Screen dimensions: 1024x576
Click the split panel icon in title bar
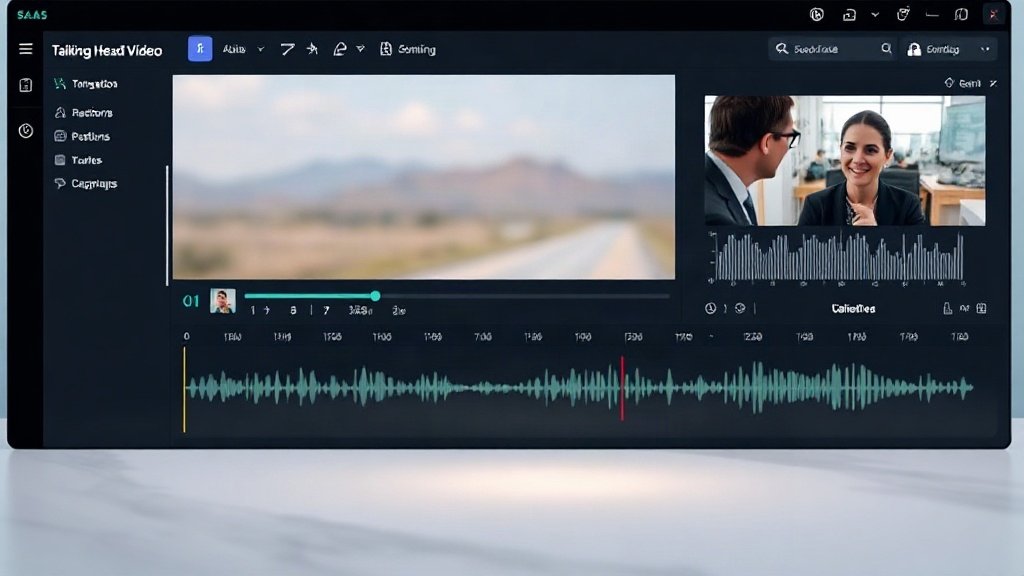point(961,14)
